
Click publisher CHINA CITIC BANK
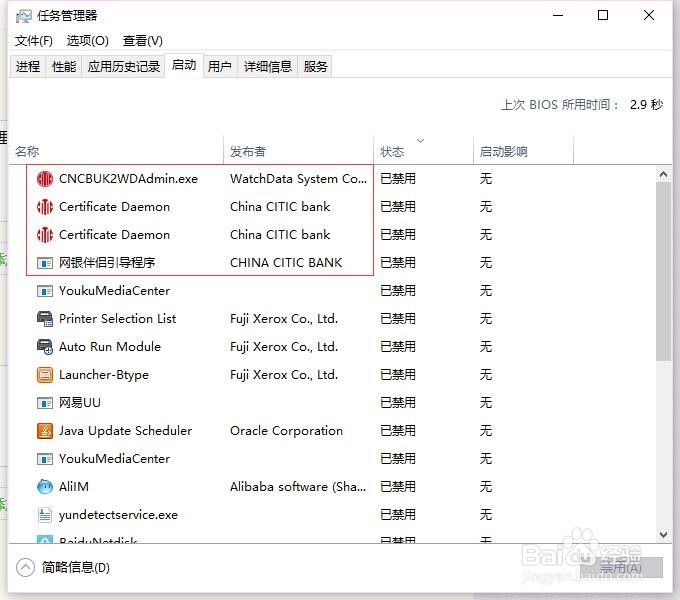(286, 263)
